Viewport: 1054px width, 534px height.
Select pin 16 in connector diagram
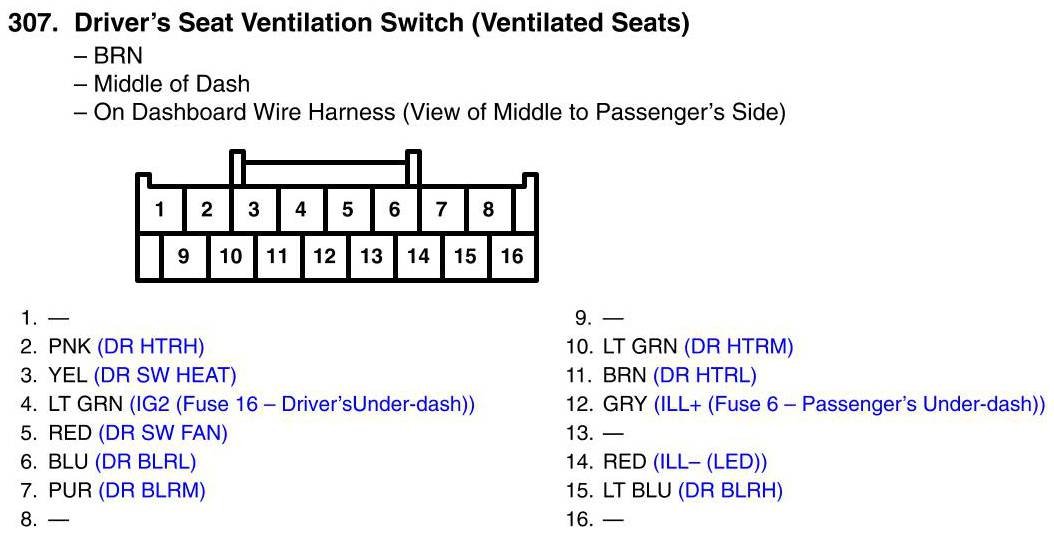[x=512, y=256]
